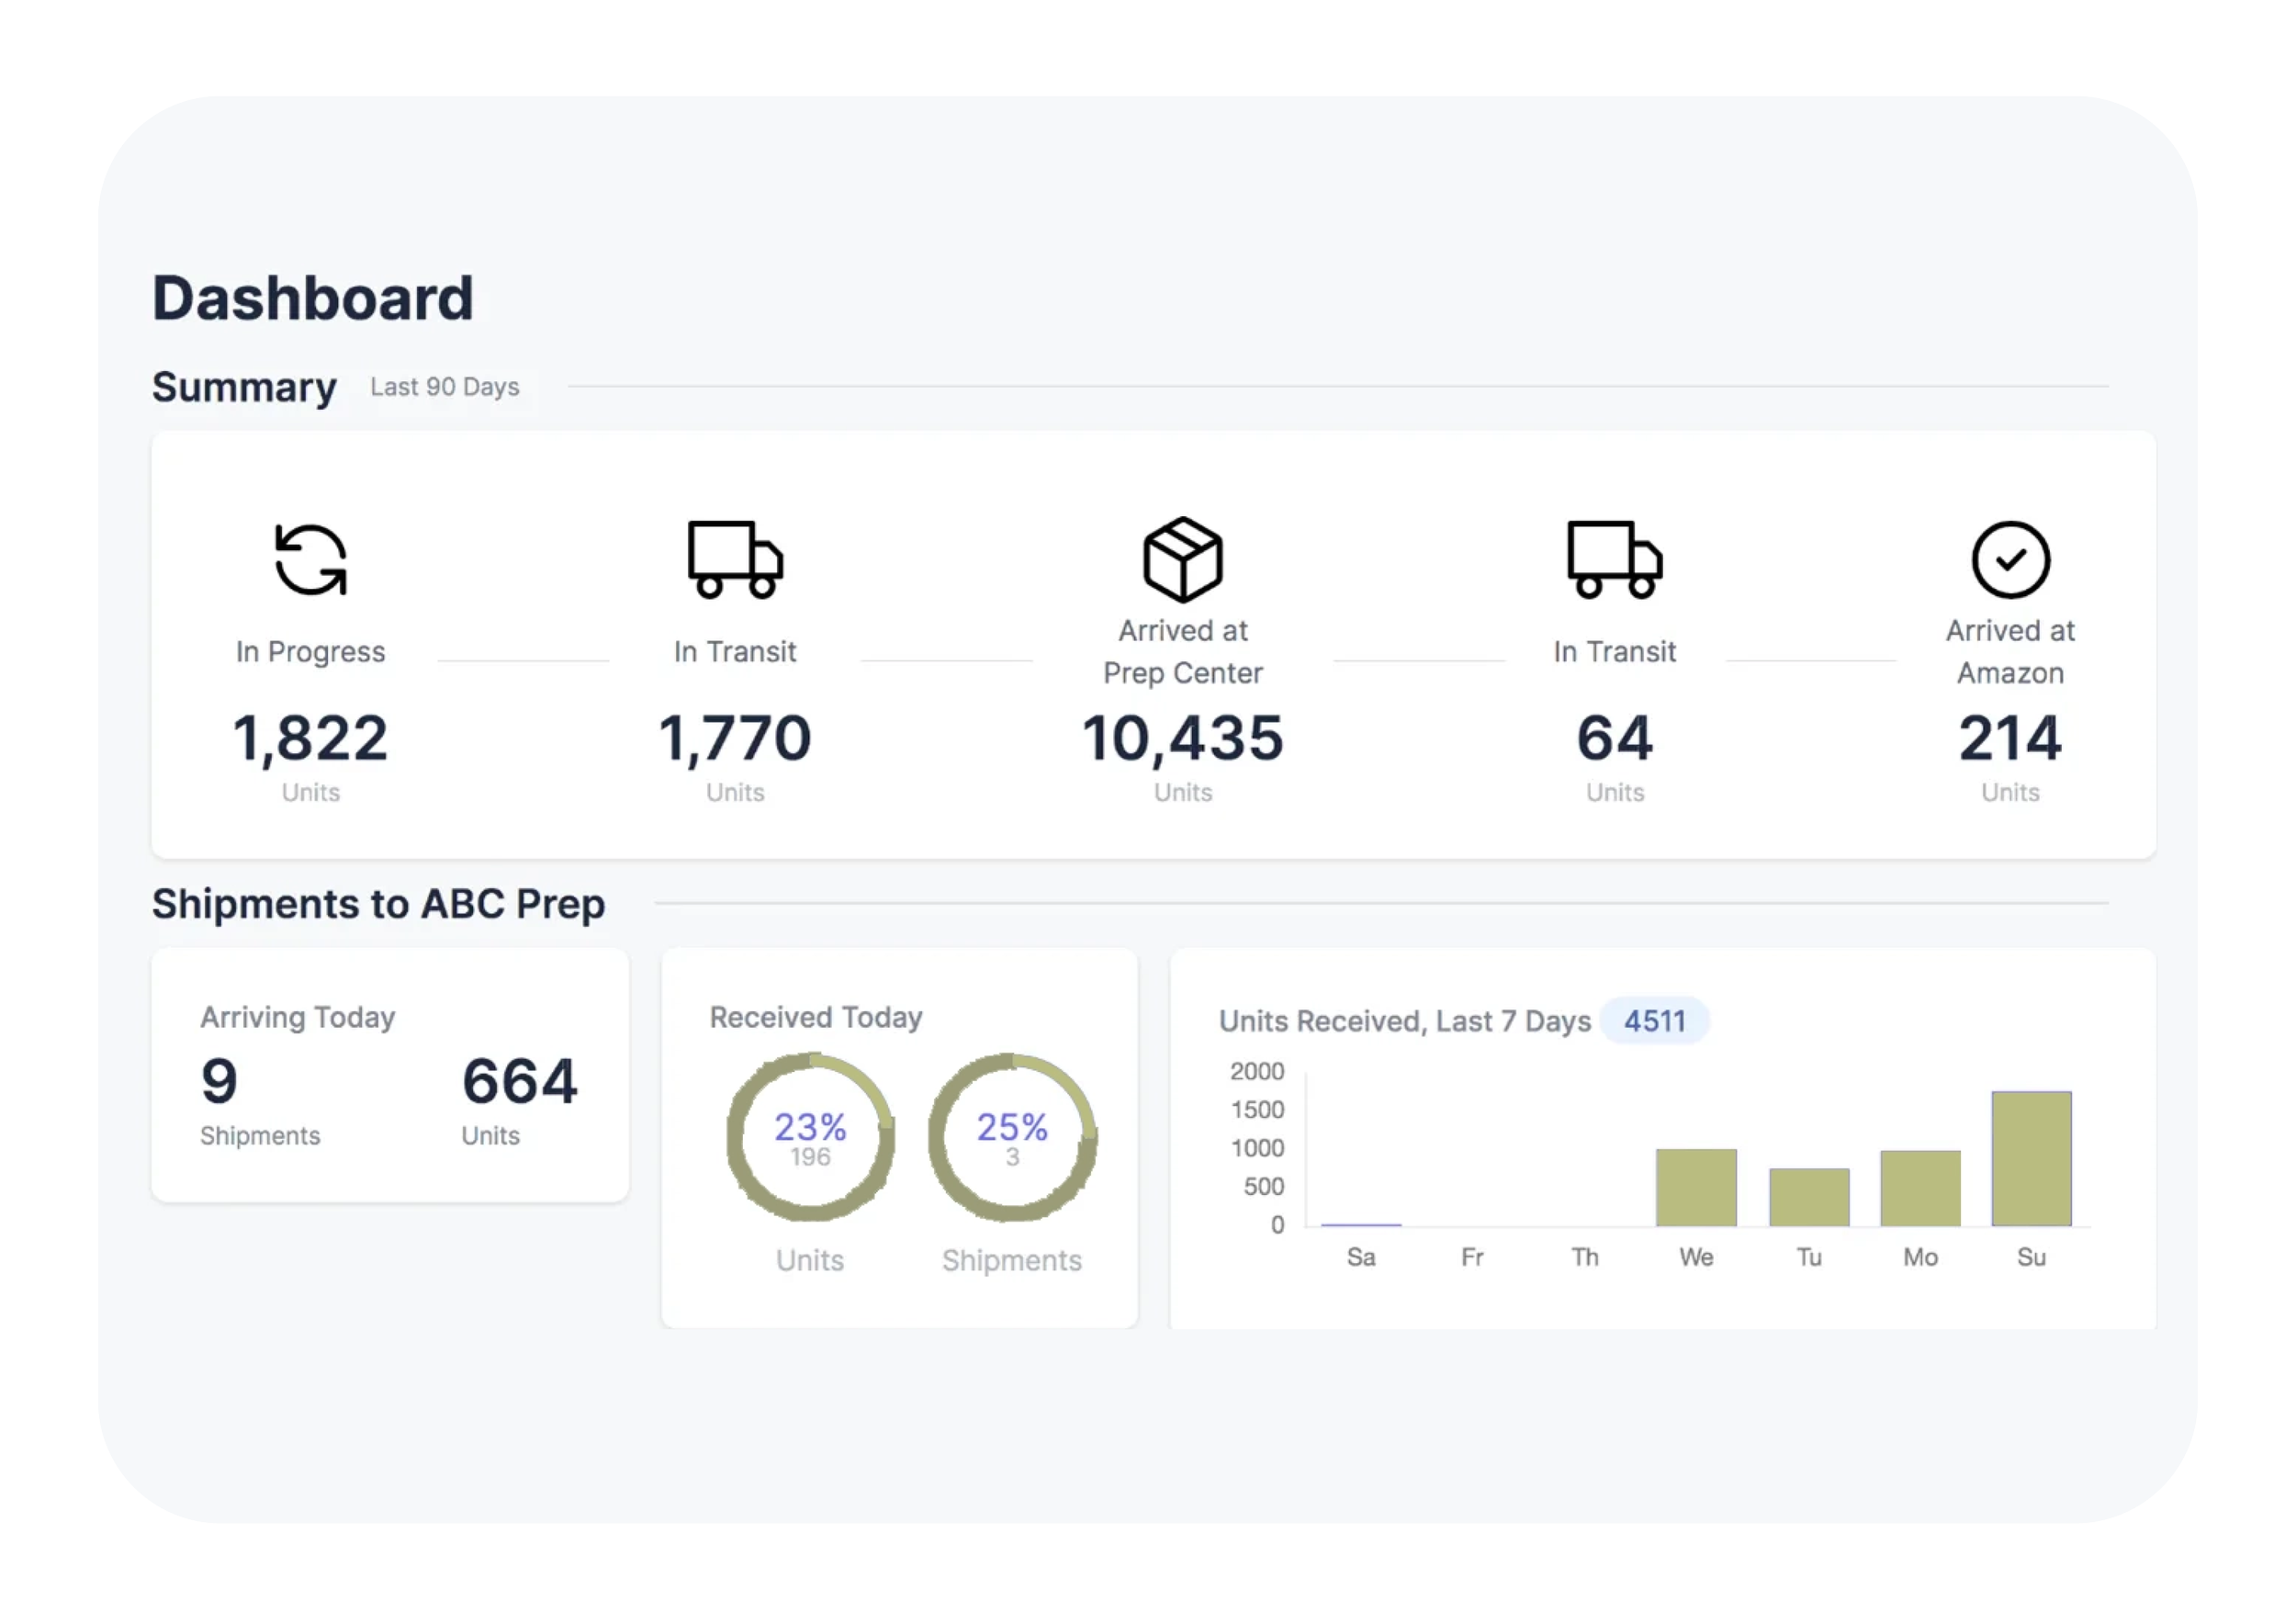Click the Dashboard page heading

(x=313, y=298)
